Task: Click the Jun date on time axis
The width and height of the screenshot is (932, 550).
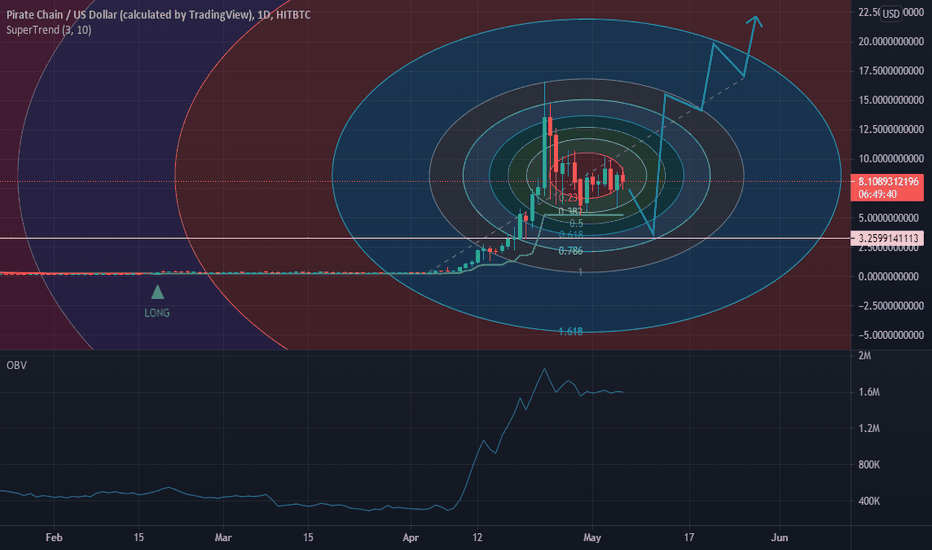Action: 779,538
